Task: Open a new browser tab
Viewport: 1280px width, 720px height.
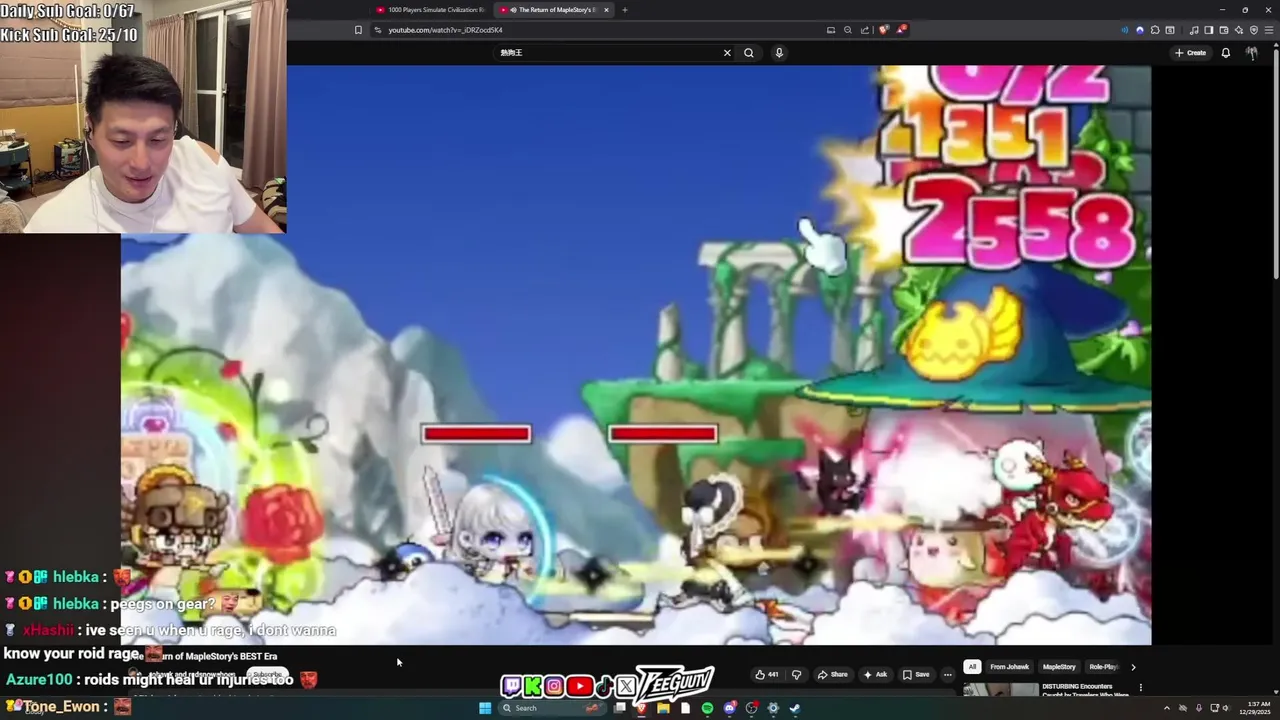Action: 625,10
